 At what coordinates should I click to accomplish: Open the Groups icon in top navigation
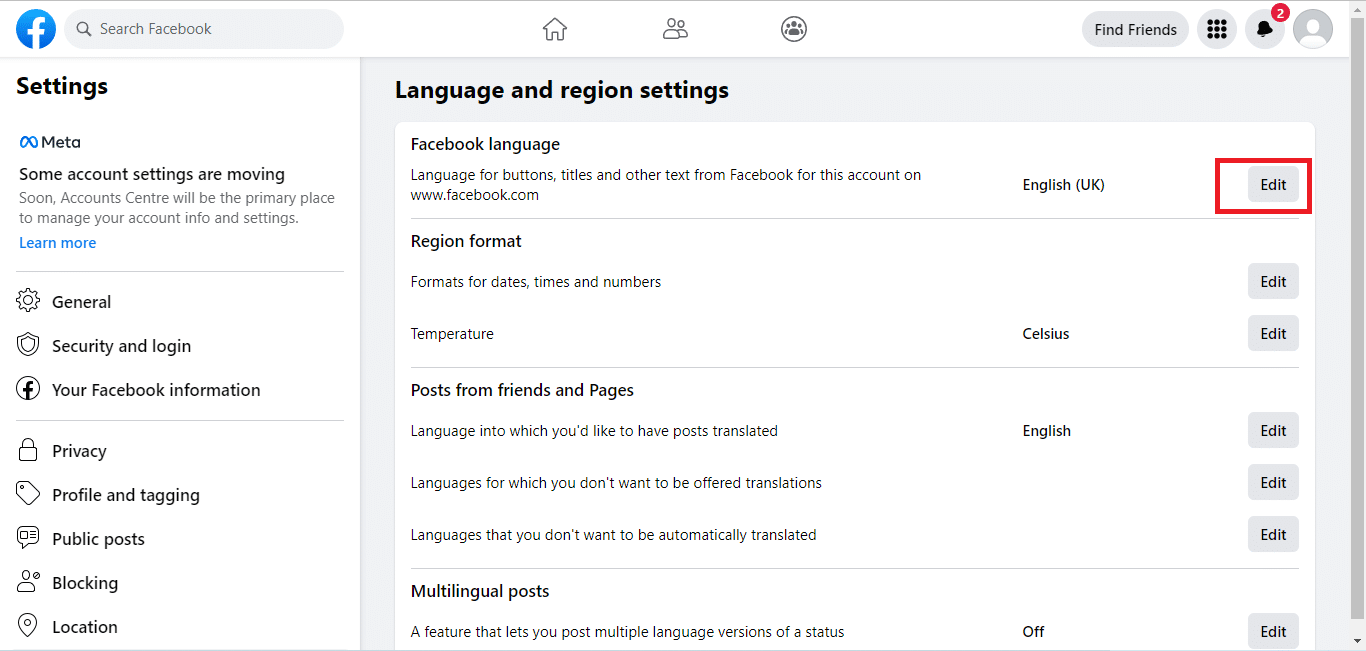794,29
